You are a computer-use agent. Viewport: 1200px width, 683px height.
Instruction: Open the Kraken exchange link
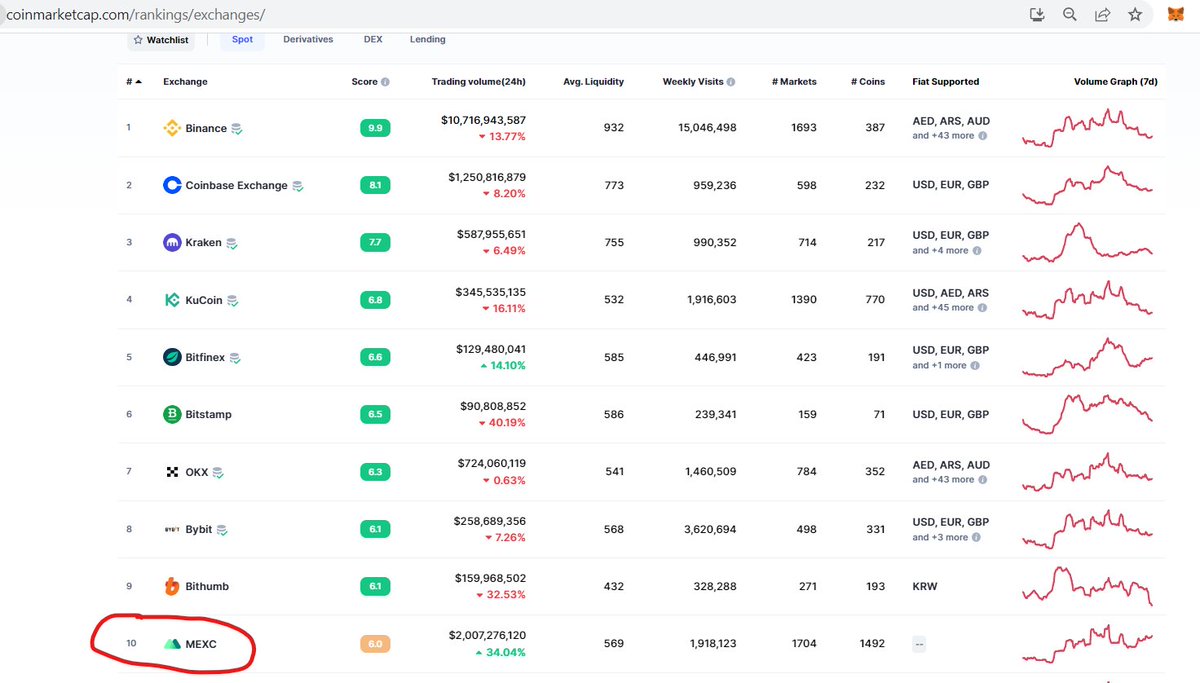point(203,243)
